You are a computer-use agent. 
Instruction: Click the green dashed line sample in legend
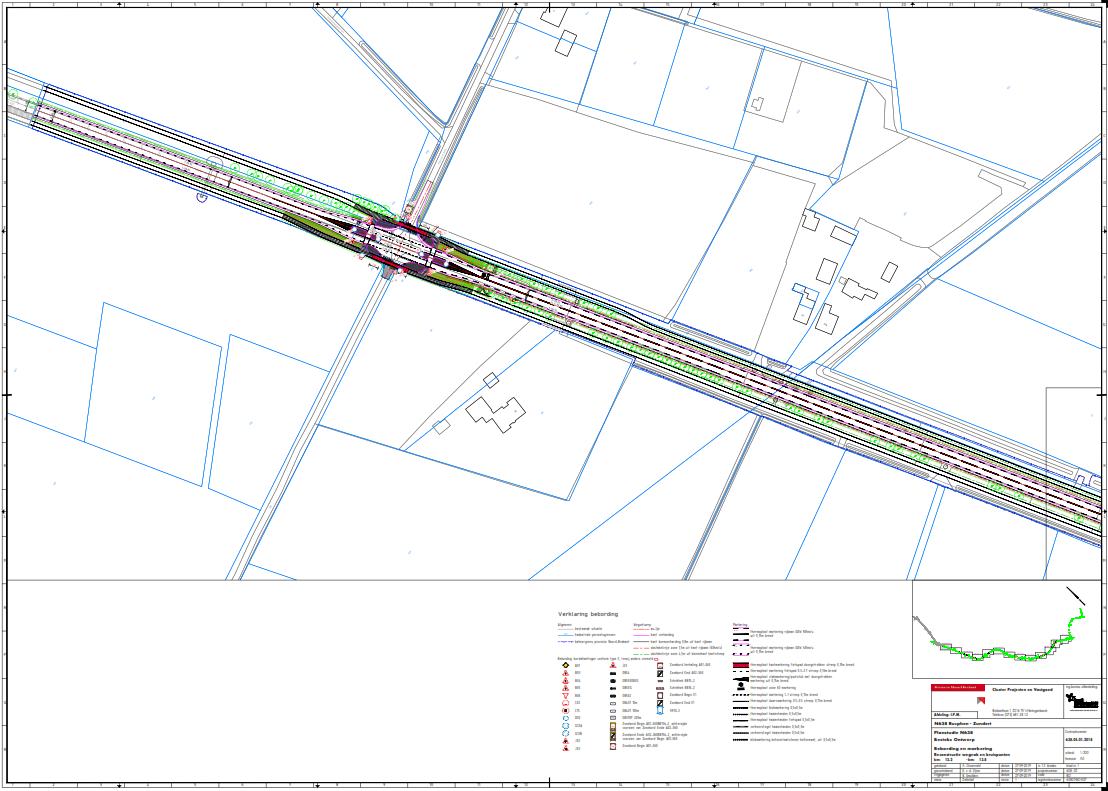(640, 653)
